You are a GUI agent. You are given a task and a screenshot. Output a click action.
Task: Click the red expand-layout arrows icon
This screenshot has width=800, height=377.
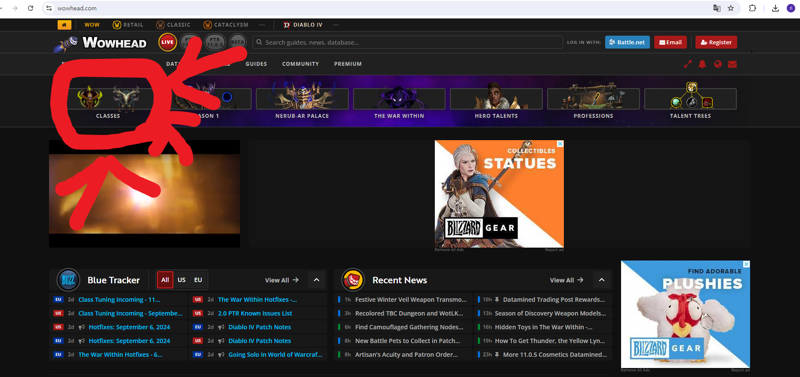(x=688, y=64)
